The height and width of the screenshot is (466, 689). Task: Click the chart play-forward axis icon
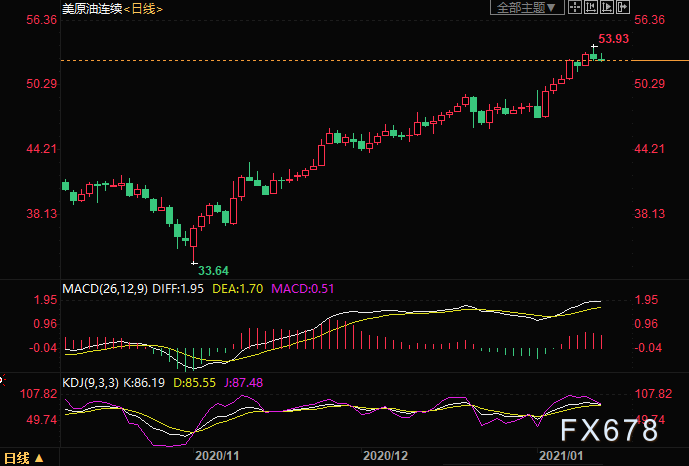[607, 7]
